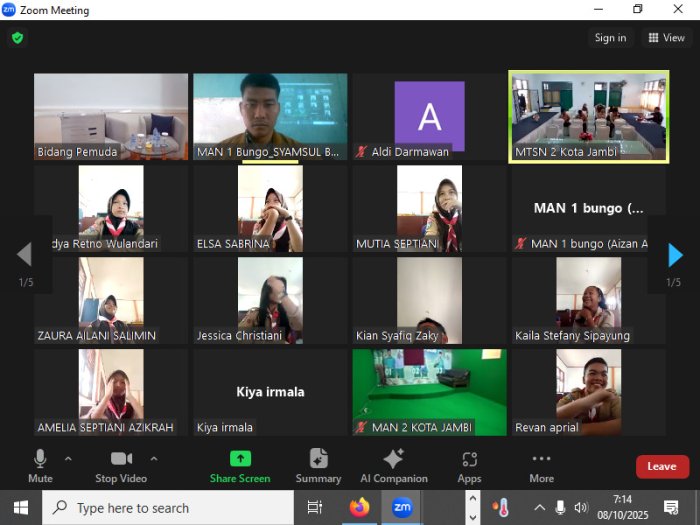Open the More options menu
This screenshot has height=525, width=700.
click(541, 466)
